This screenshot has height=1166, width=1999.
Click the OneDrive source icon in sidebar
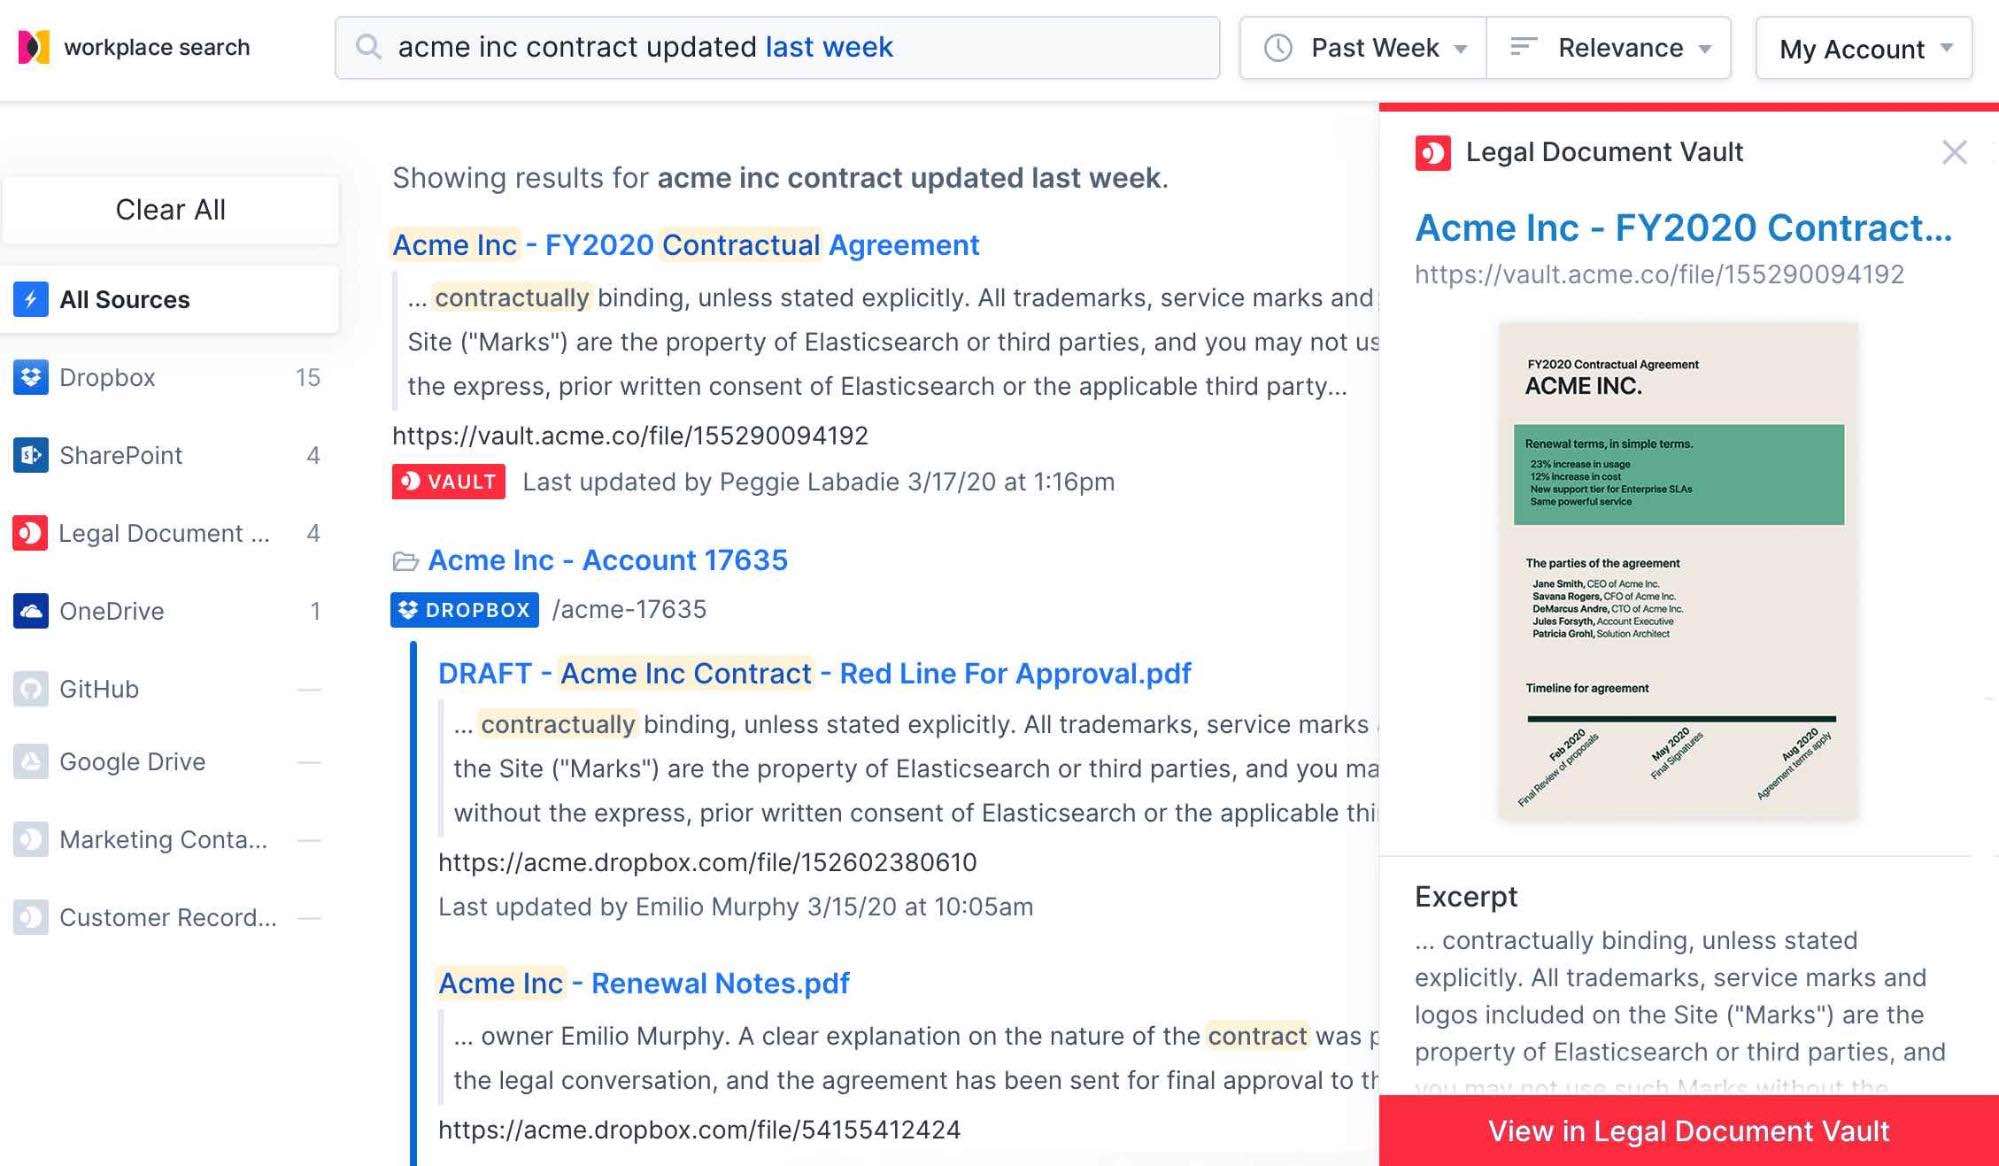point(31,611)
